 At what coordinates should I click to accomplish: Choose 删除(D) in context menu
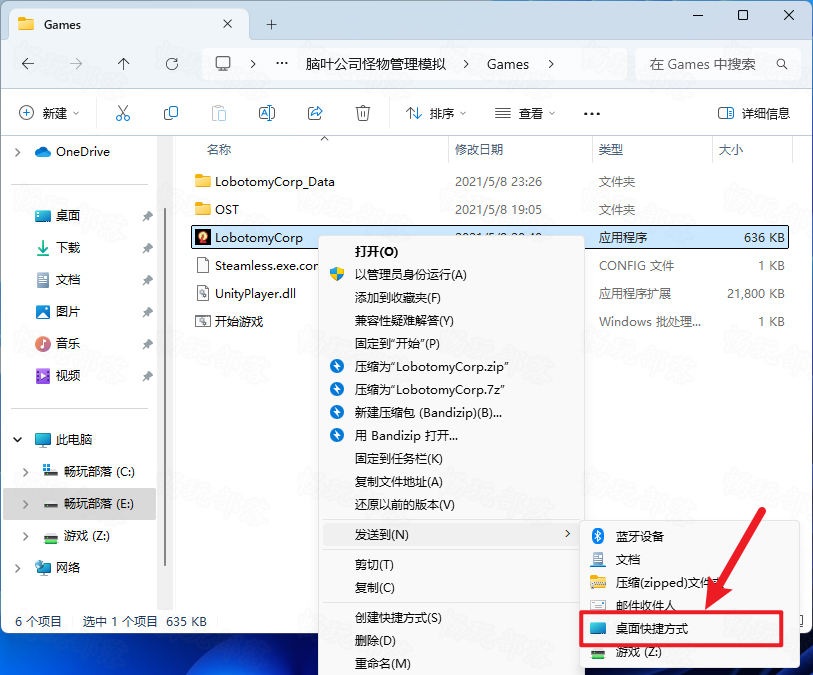coord(451,641)
